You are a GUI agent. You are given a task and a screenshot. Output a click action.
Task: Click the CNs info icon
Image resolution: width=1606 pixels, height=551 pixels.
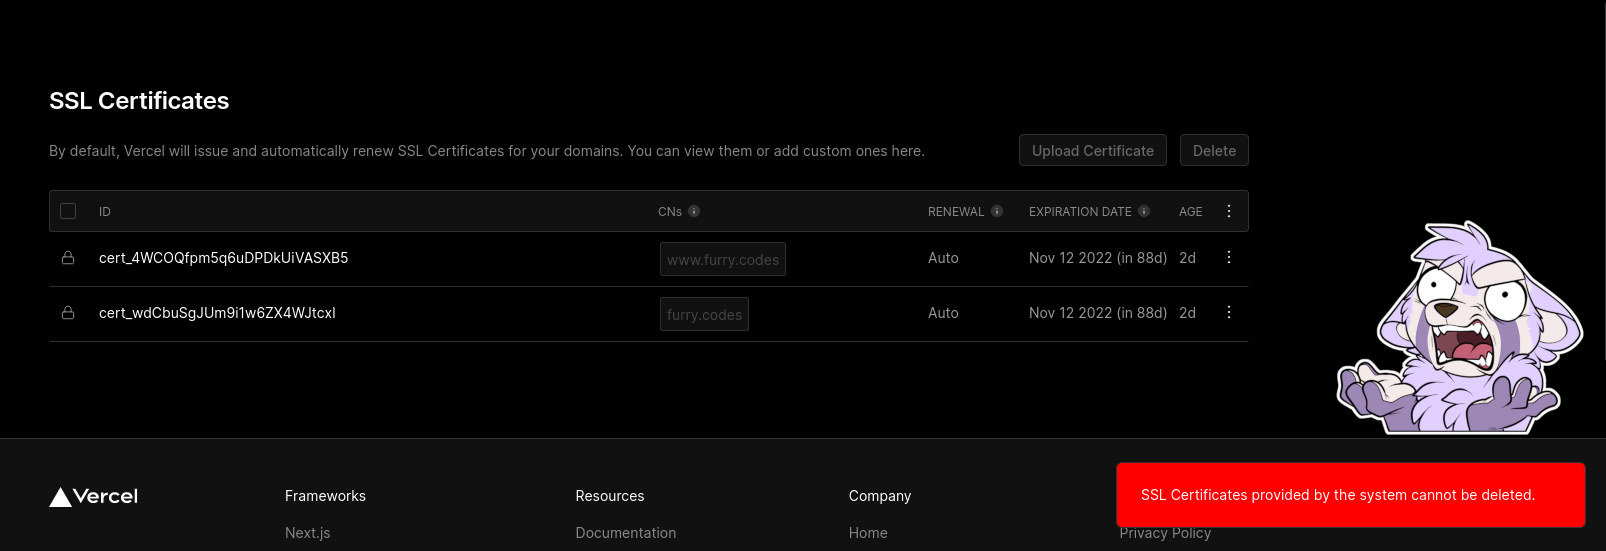pyautogui.click(x=694, y=211)
